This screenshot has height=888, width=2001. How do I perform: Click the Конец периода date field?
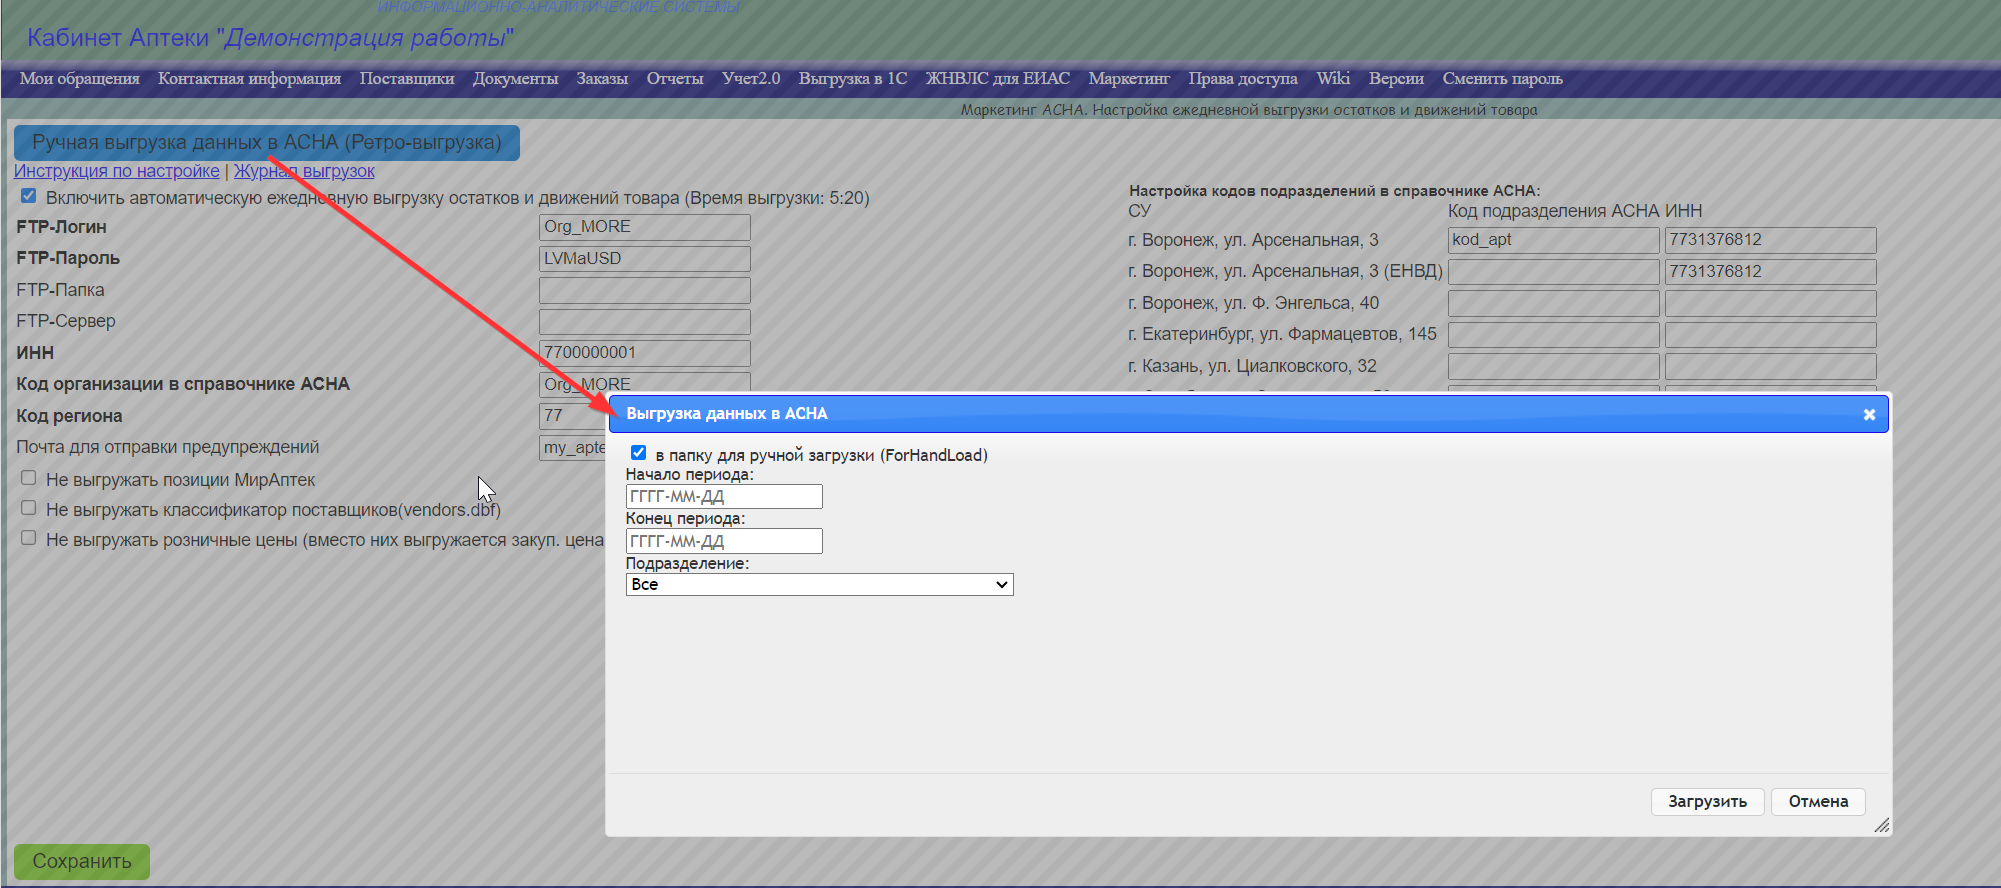(x=724, y=541)
